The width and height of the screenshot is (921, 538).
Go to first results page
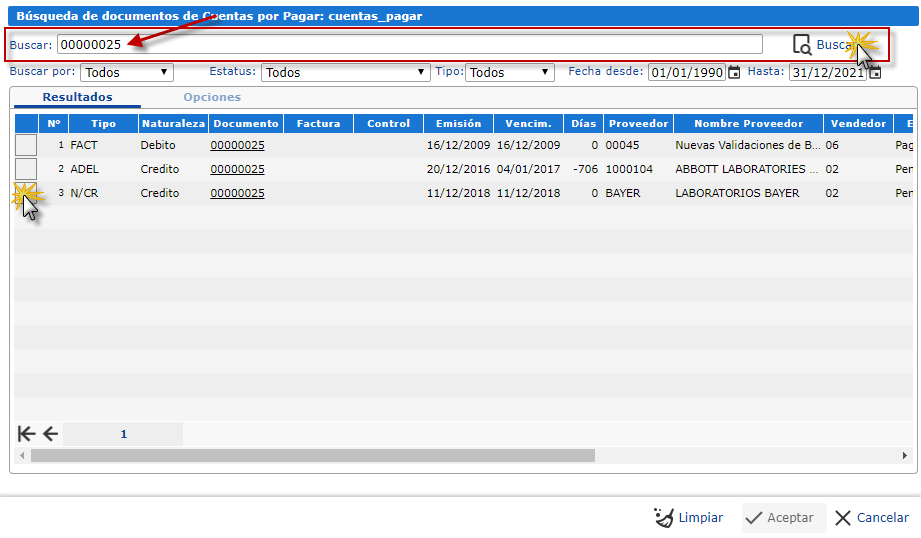[26, 434]
